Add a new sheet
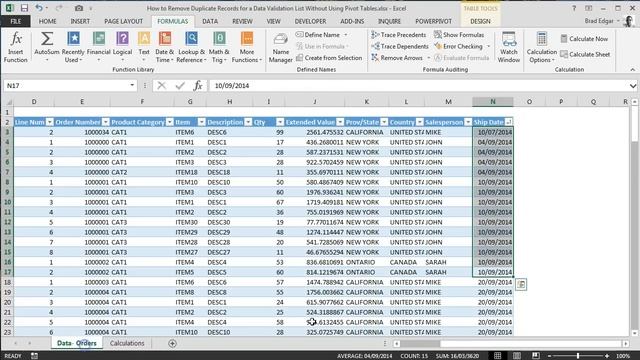The width and height of the screenshot is (640, 360). tap(172, 344)
